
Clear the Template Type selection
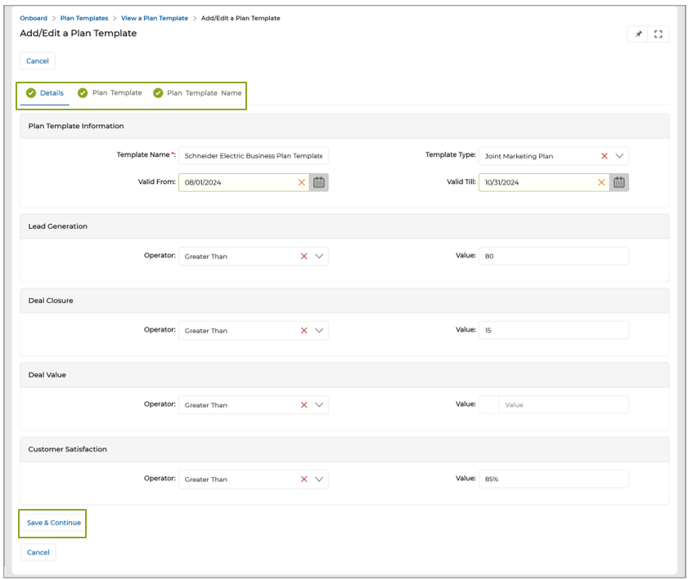pos(604,156)
